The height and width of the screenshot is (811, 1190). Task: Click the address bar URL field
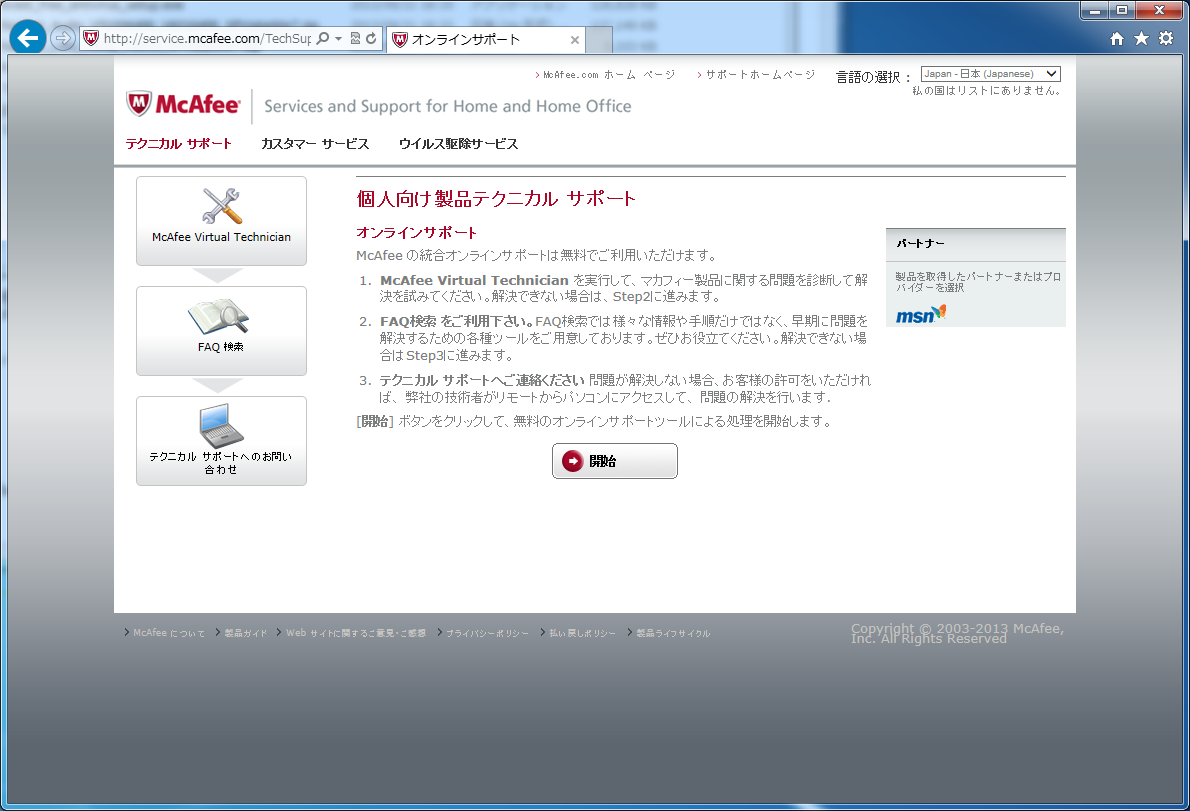(207, 38)
